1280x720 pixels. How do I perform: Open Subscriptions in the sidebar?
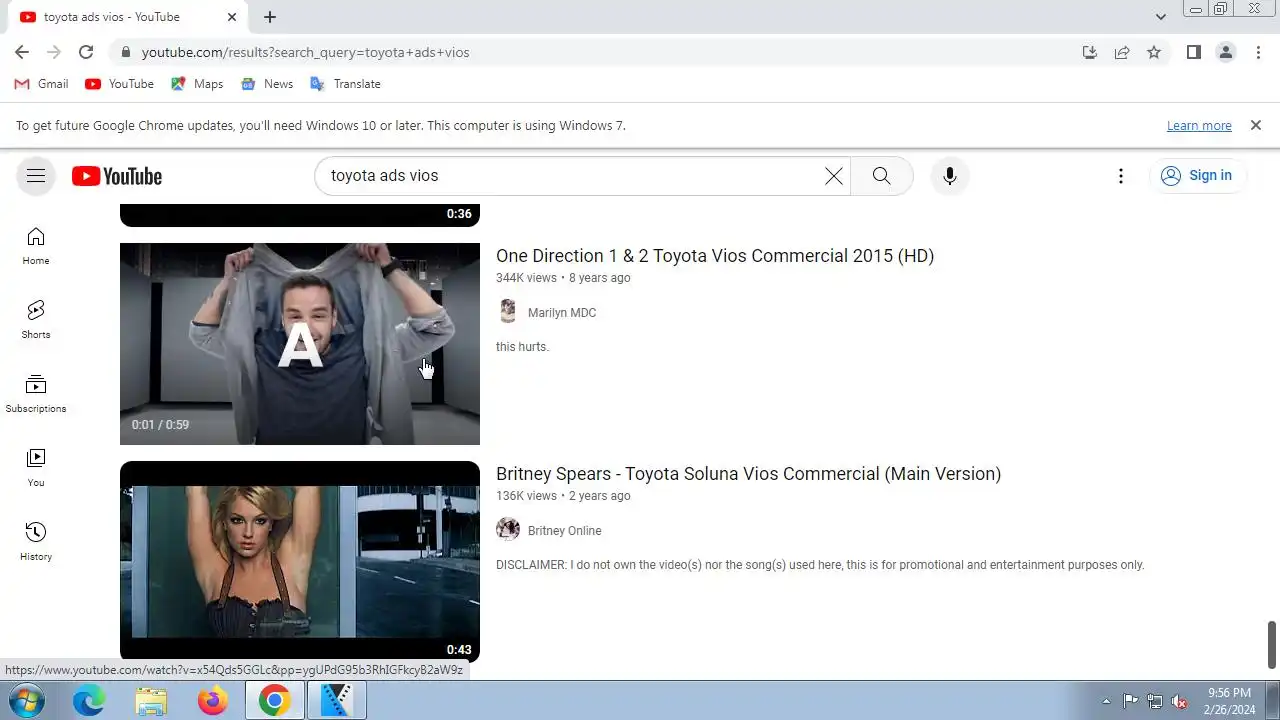coord(36,394)
